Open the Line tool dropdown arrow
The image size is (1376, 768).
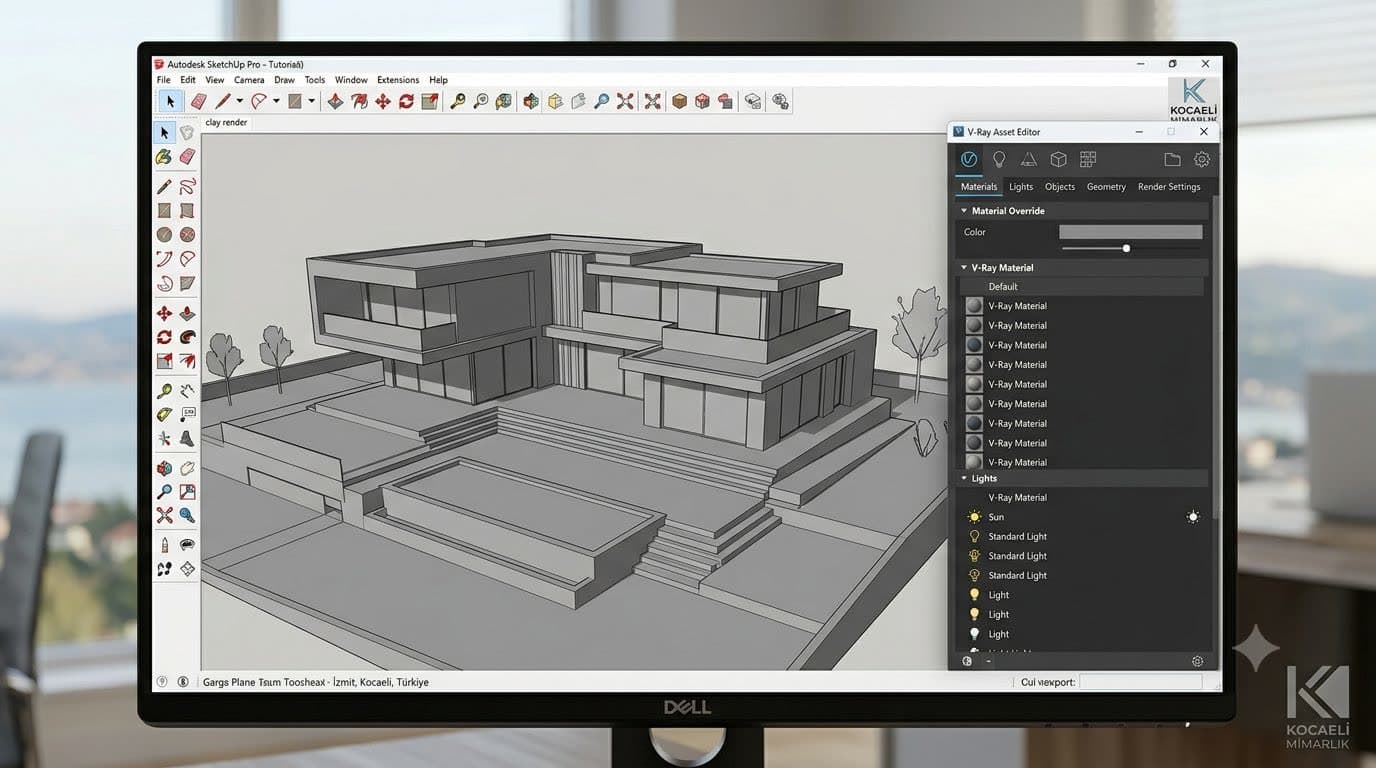tap(239, 101)
